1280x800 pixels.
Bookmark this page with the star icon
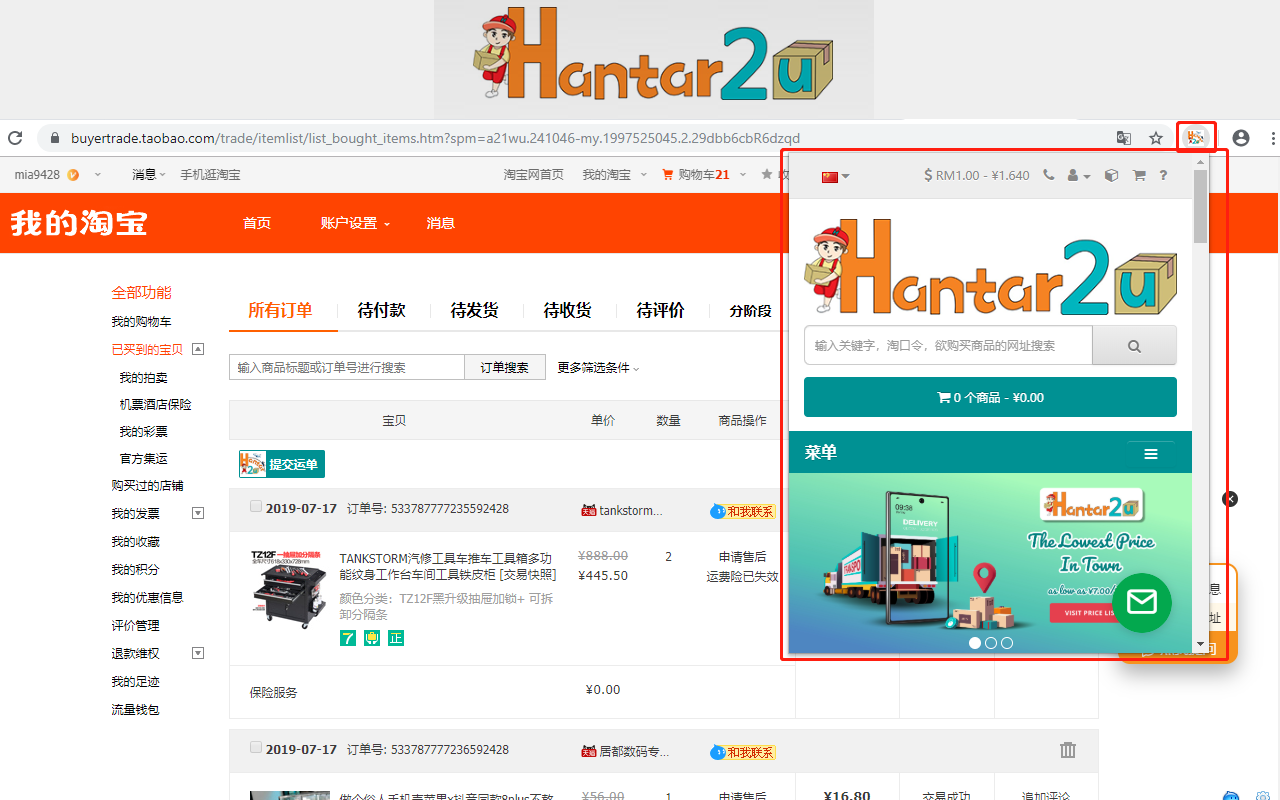(1156, 138)
